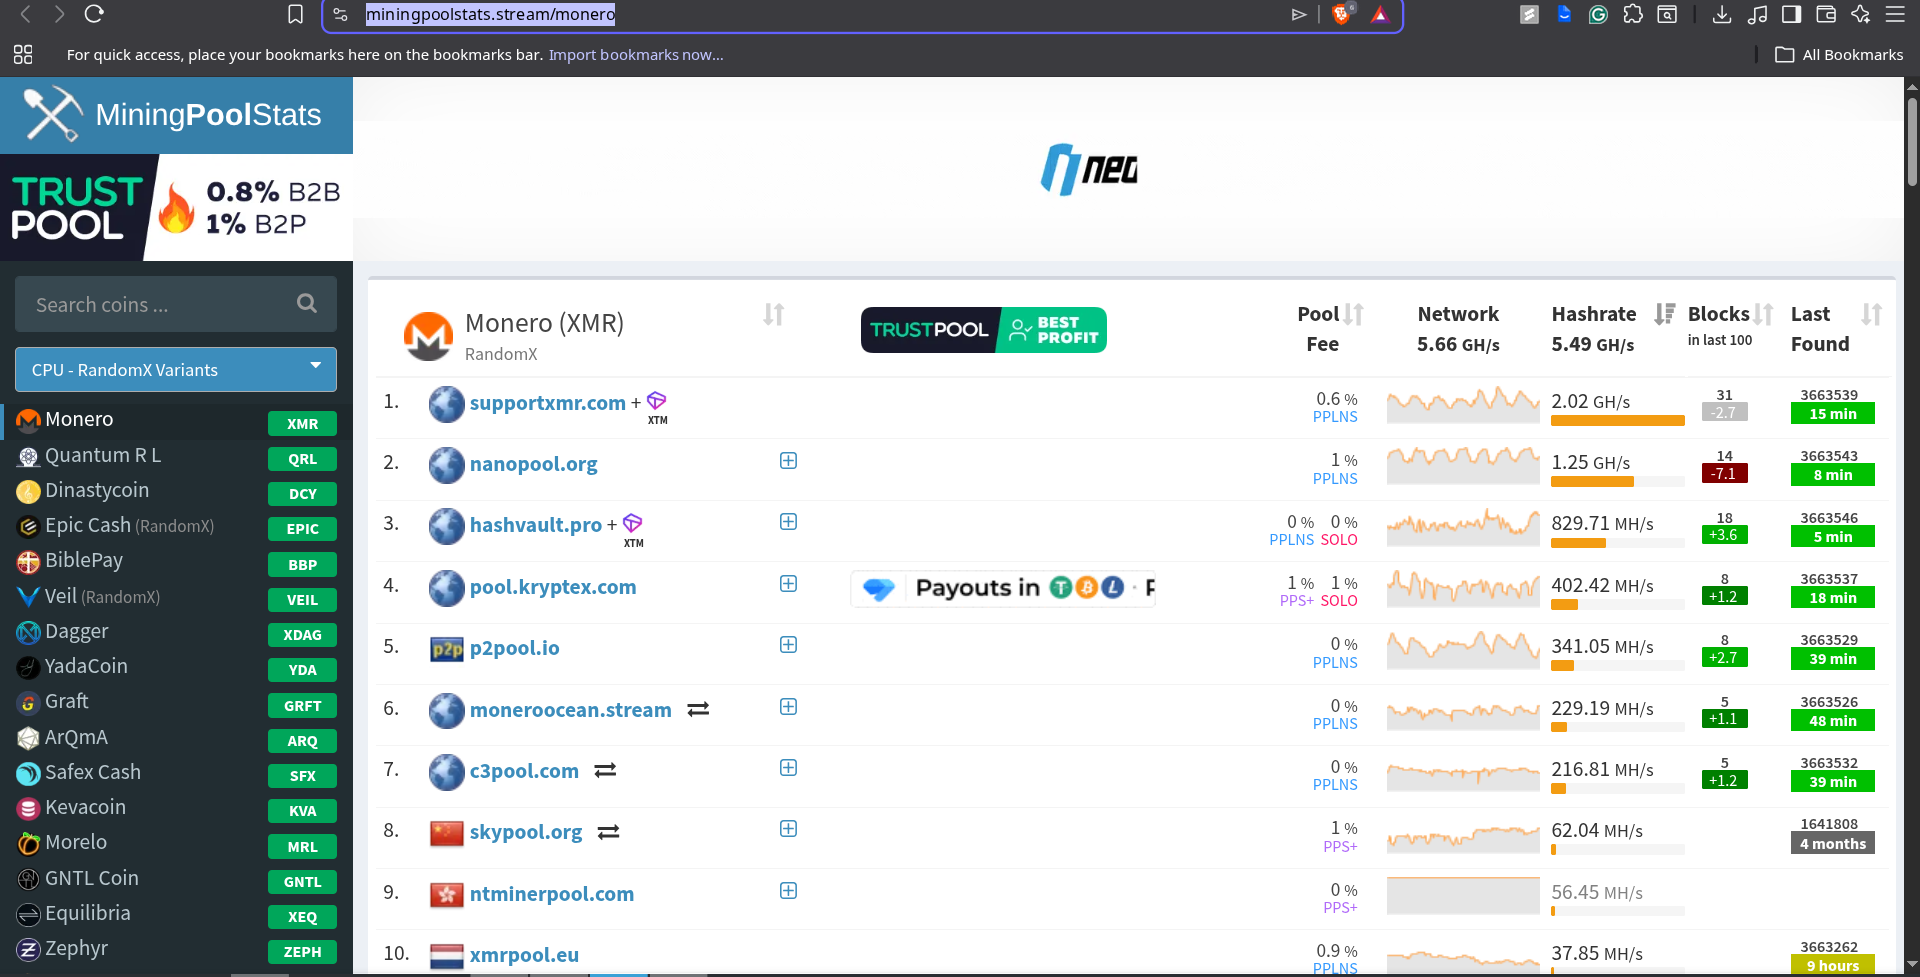1920x977 pixels.
Task: Open CPU - RandomX Variants dropdown
Action: tap(176, 370)
